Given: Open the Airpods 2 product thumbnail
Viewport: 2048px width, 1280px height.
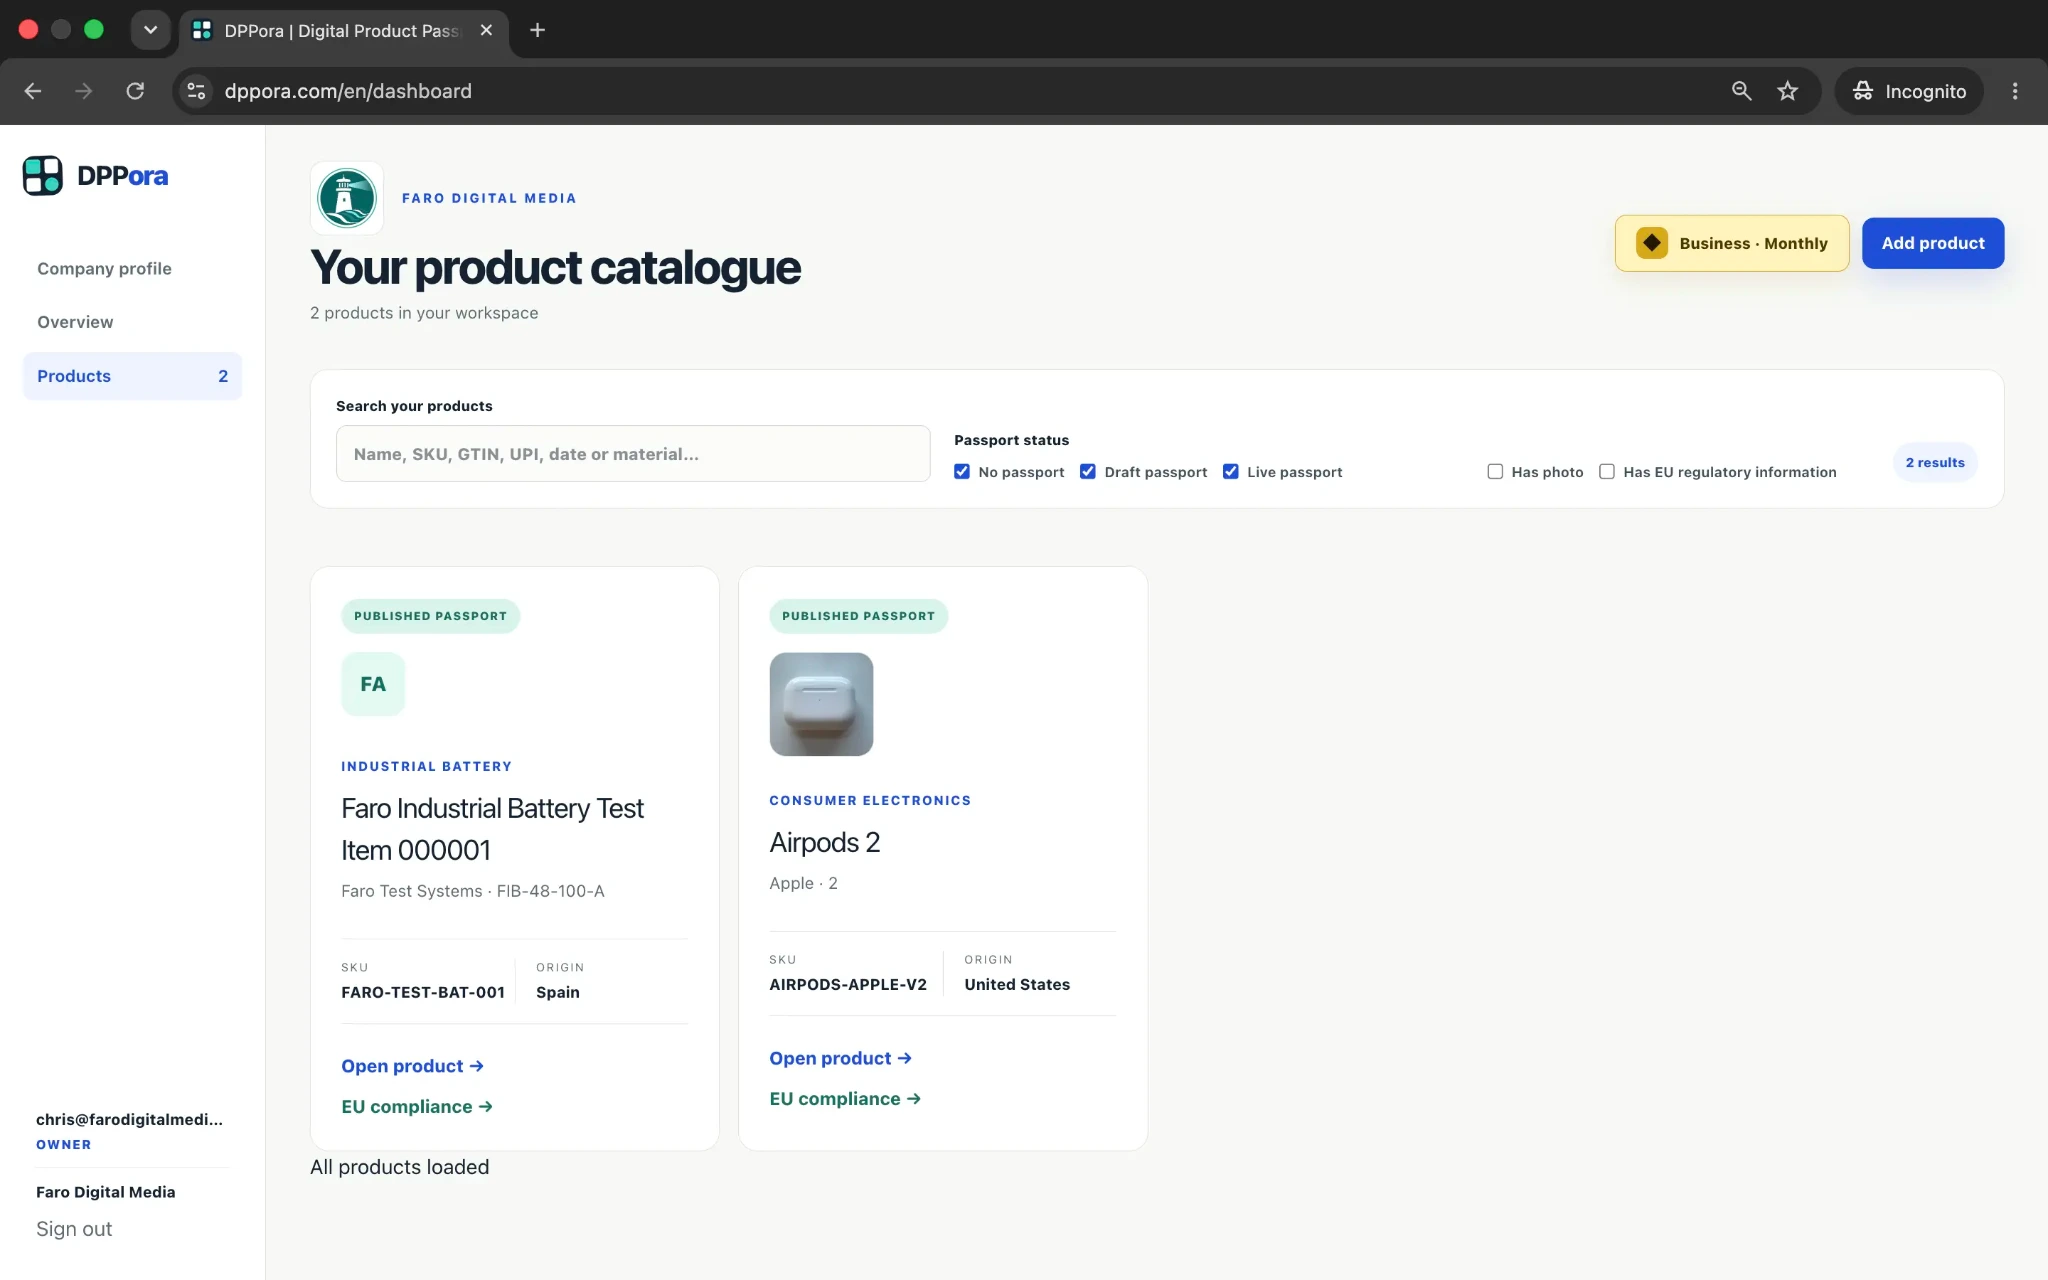Looking at the screenshot, I should (x=821, y=704).
